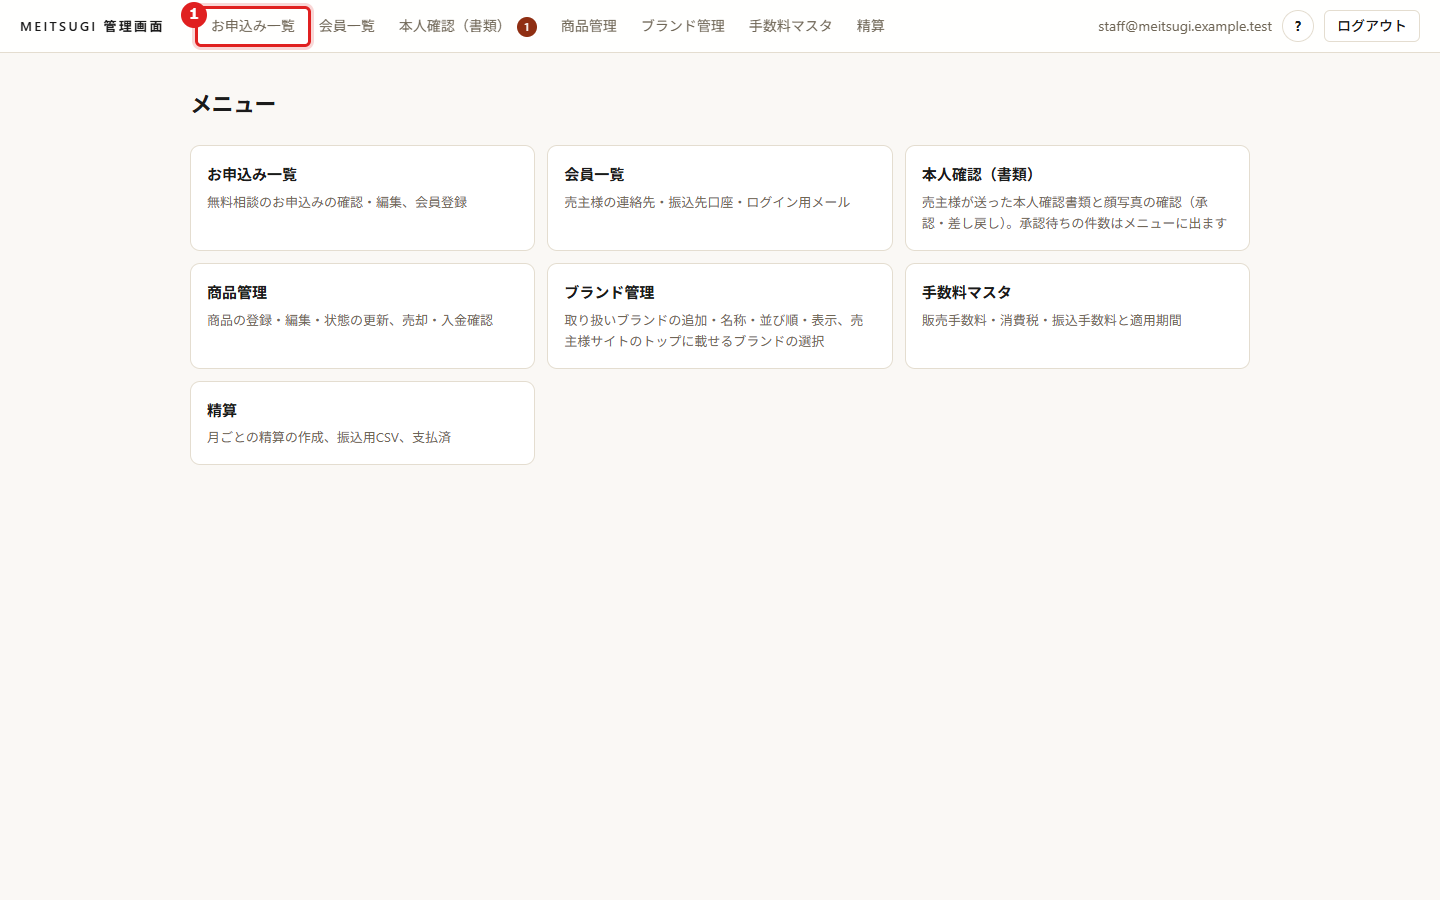Screen dimensions: 1440x900
Task: Click description 月ごとの精算の作成、振込用CSV、支払済
Action: (329, 437)
